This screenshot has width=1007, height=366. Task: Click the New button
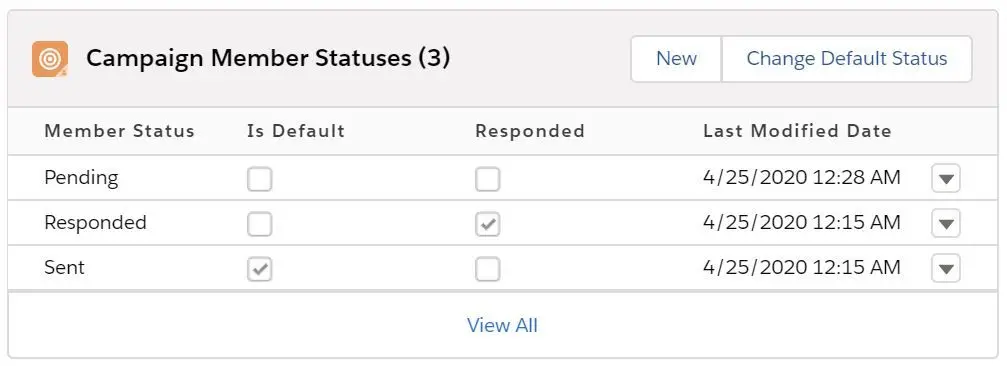(676, 59)
